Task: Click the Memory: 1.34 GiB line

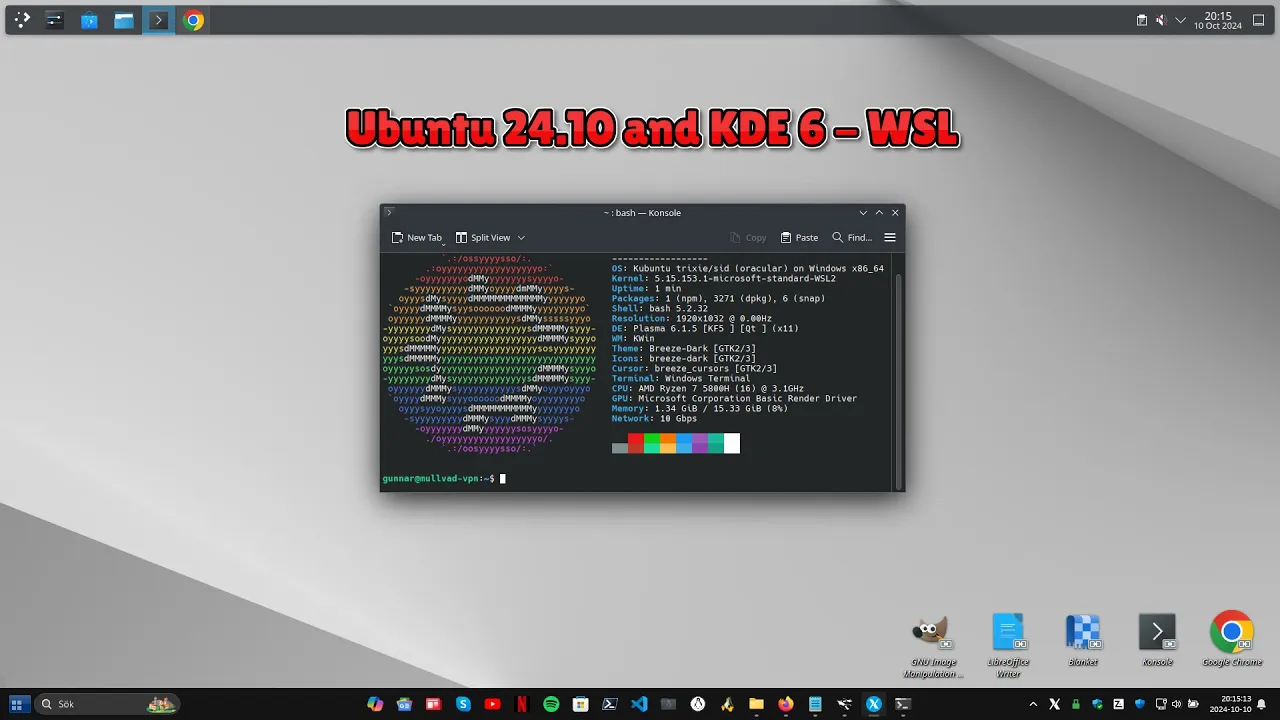Action: (x=700, y=409)
